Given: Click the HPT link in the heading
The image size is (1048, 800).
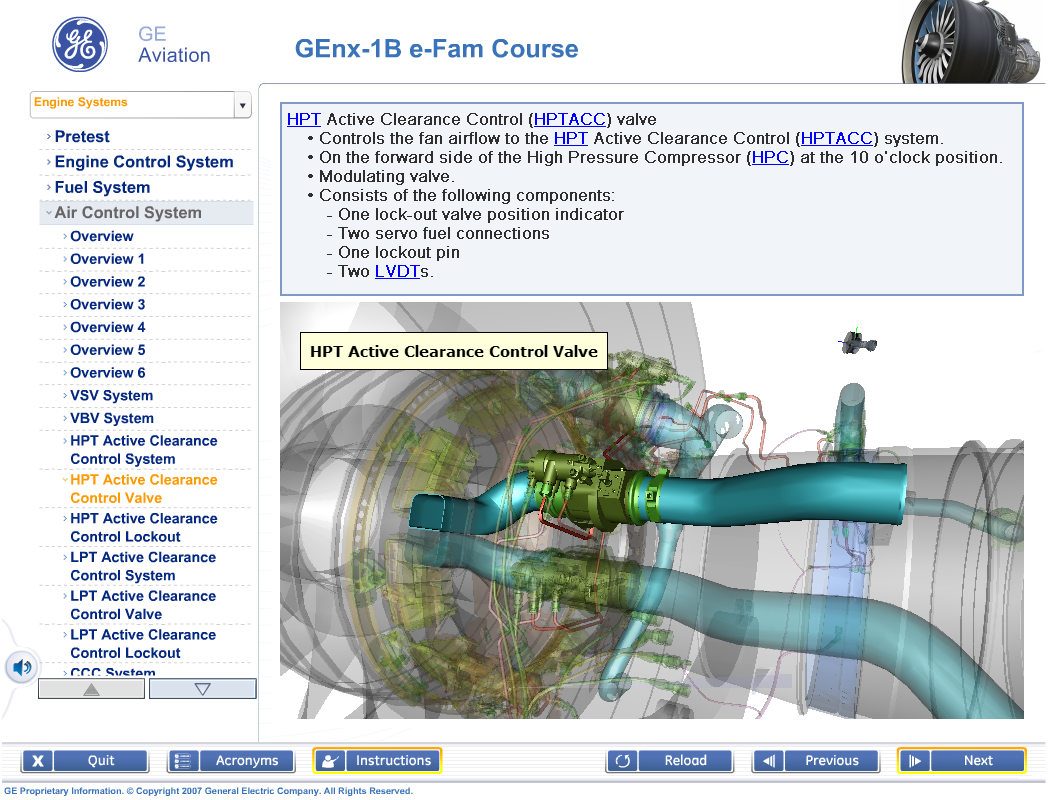Looking at the screenshot, I should pyautogui.click(x=303, y=119).
